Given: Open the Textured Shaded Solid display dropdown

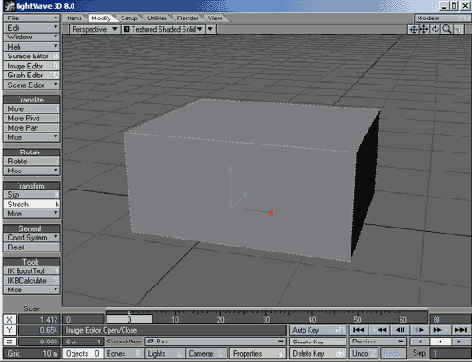Looking at the screenshot, I should (163, 30).
